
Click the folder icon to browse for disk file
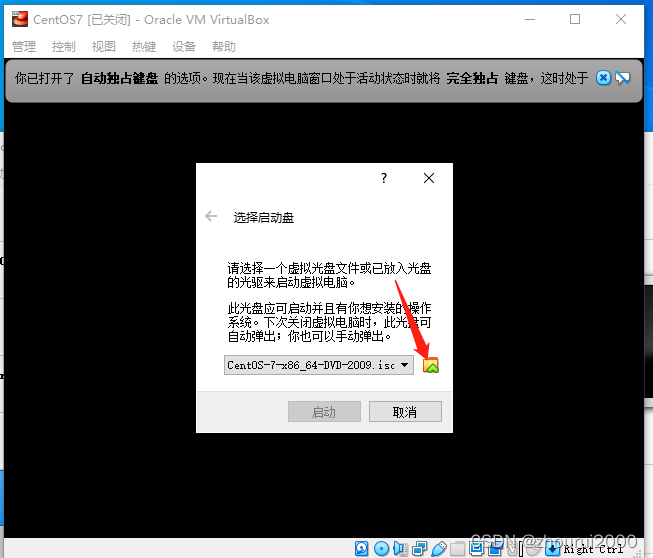[x=431, y=365]
